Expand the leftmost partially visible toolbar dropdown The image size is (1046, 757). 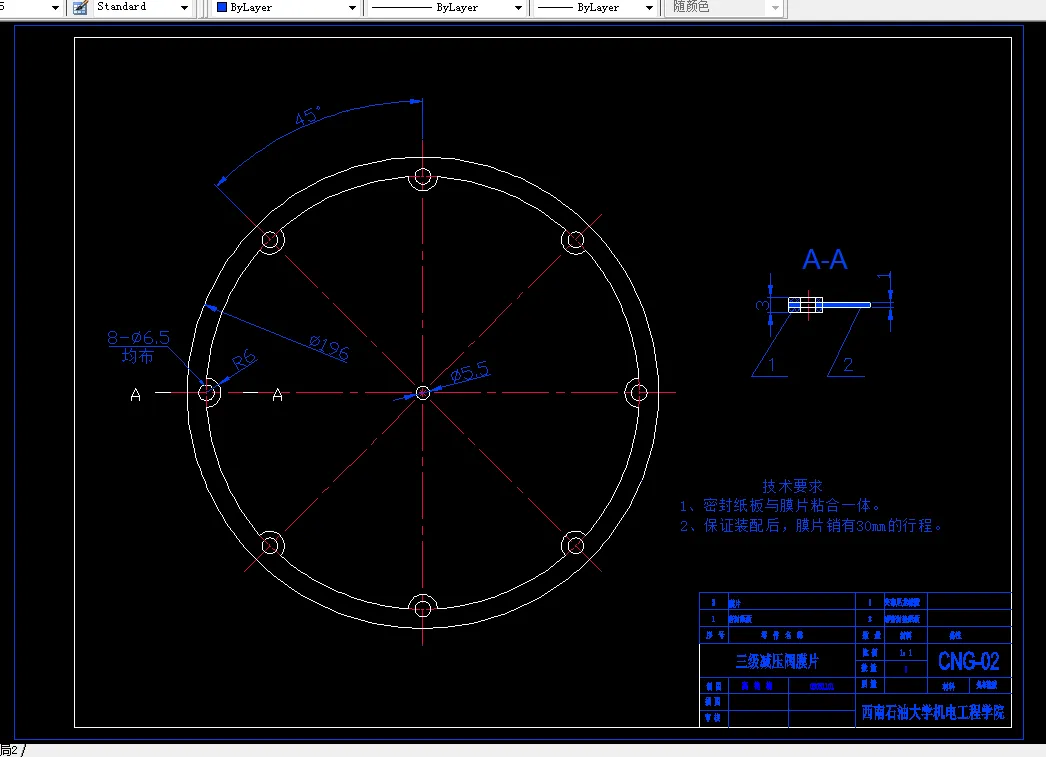55,7
